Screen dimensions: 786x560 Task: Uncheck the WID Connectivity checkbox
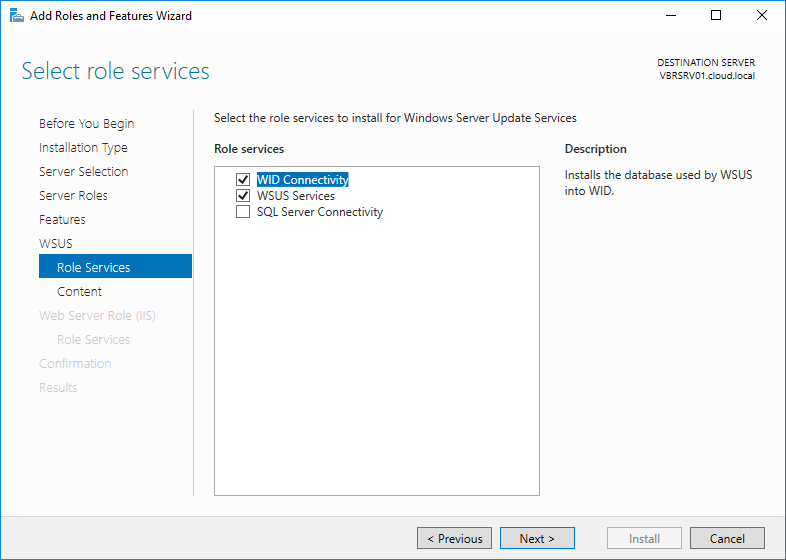click(243, 180)
